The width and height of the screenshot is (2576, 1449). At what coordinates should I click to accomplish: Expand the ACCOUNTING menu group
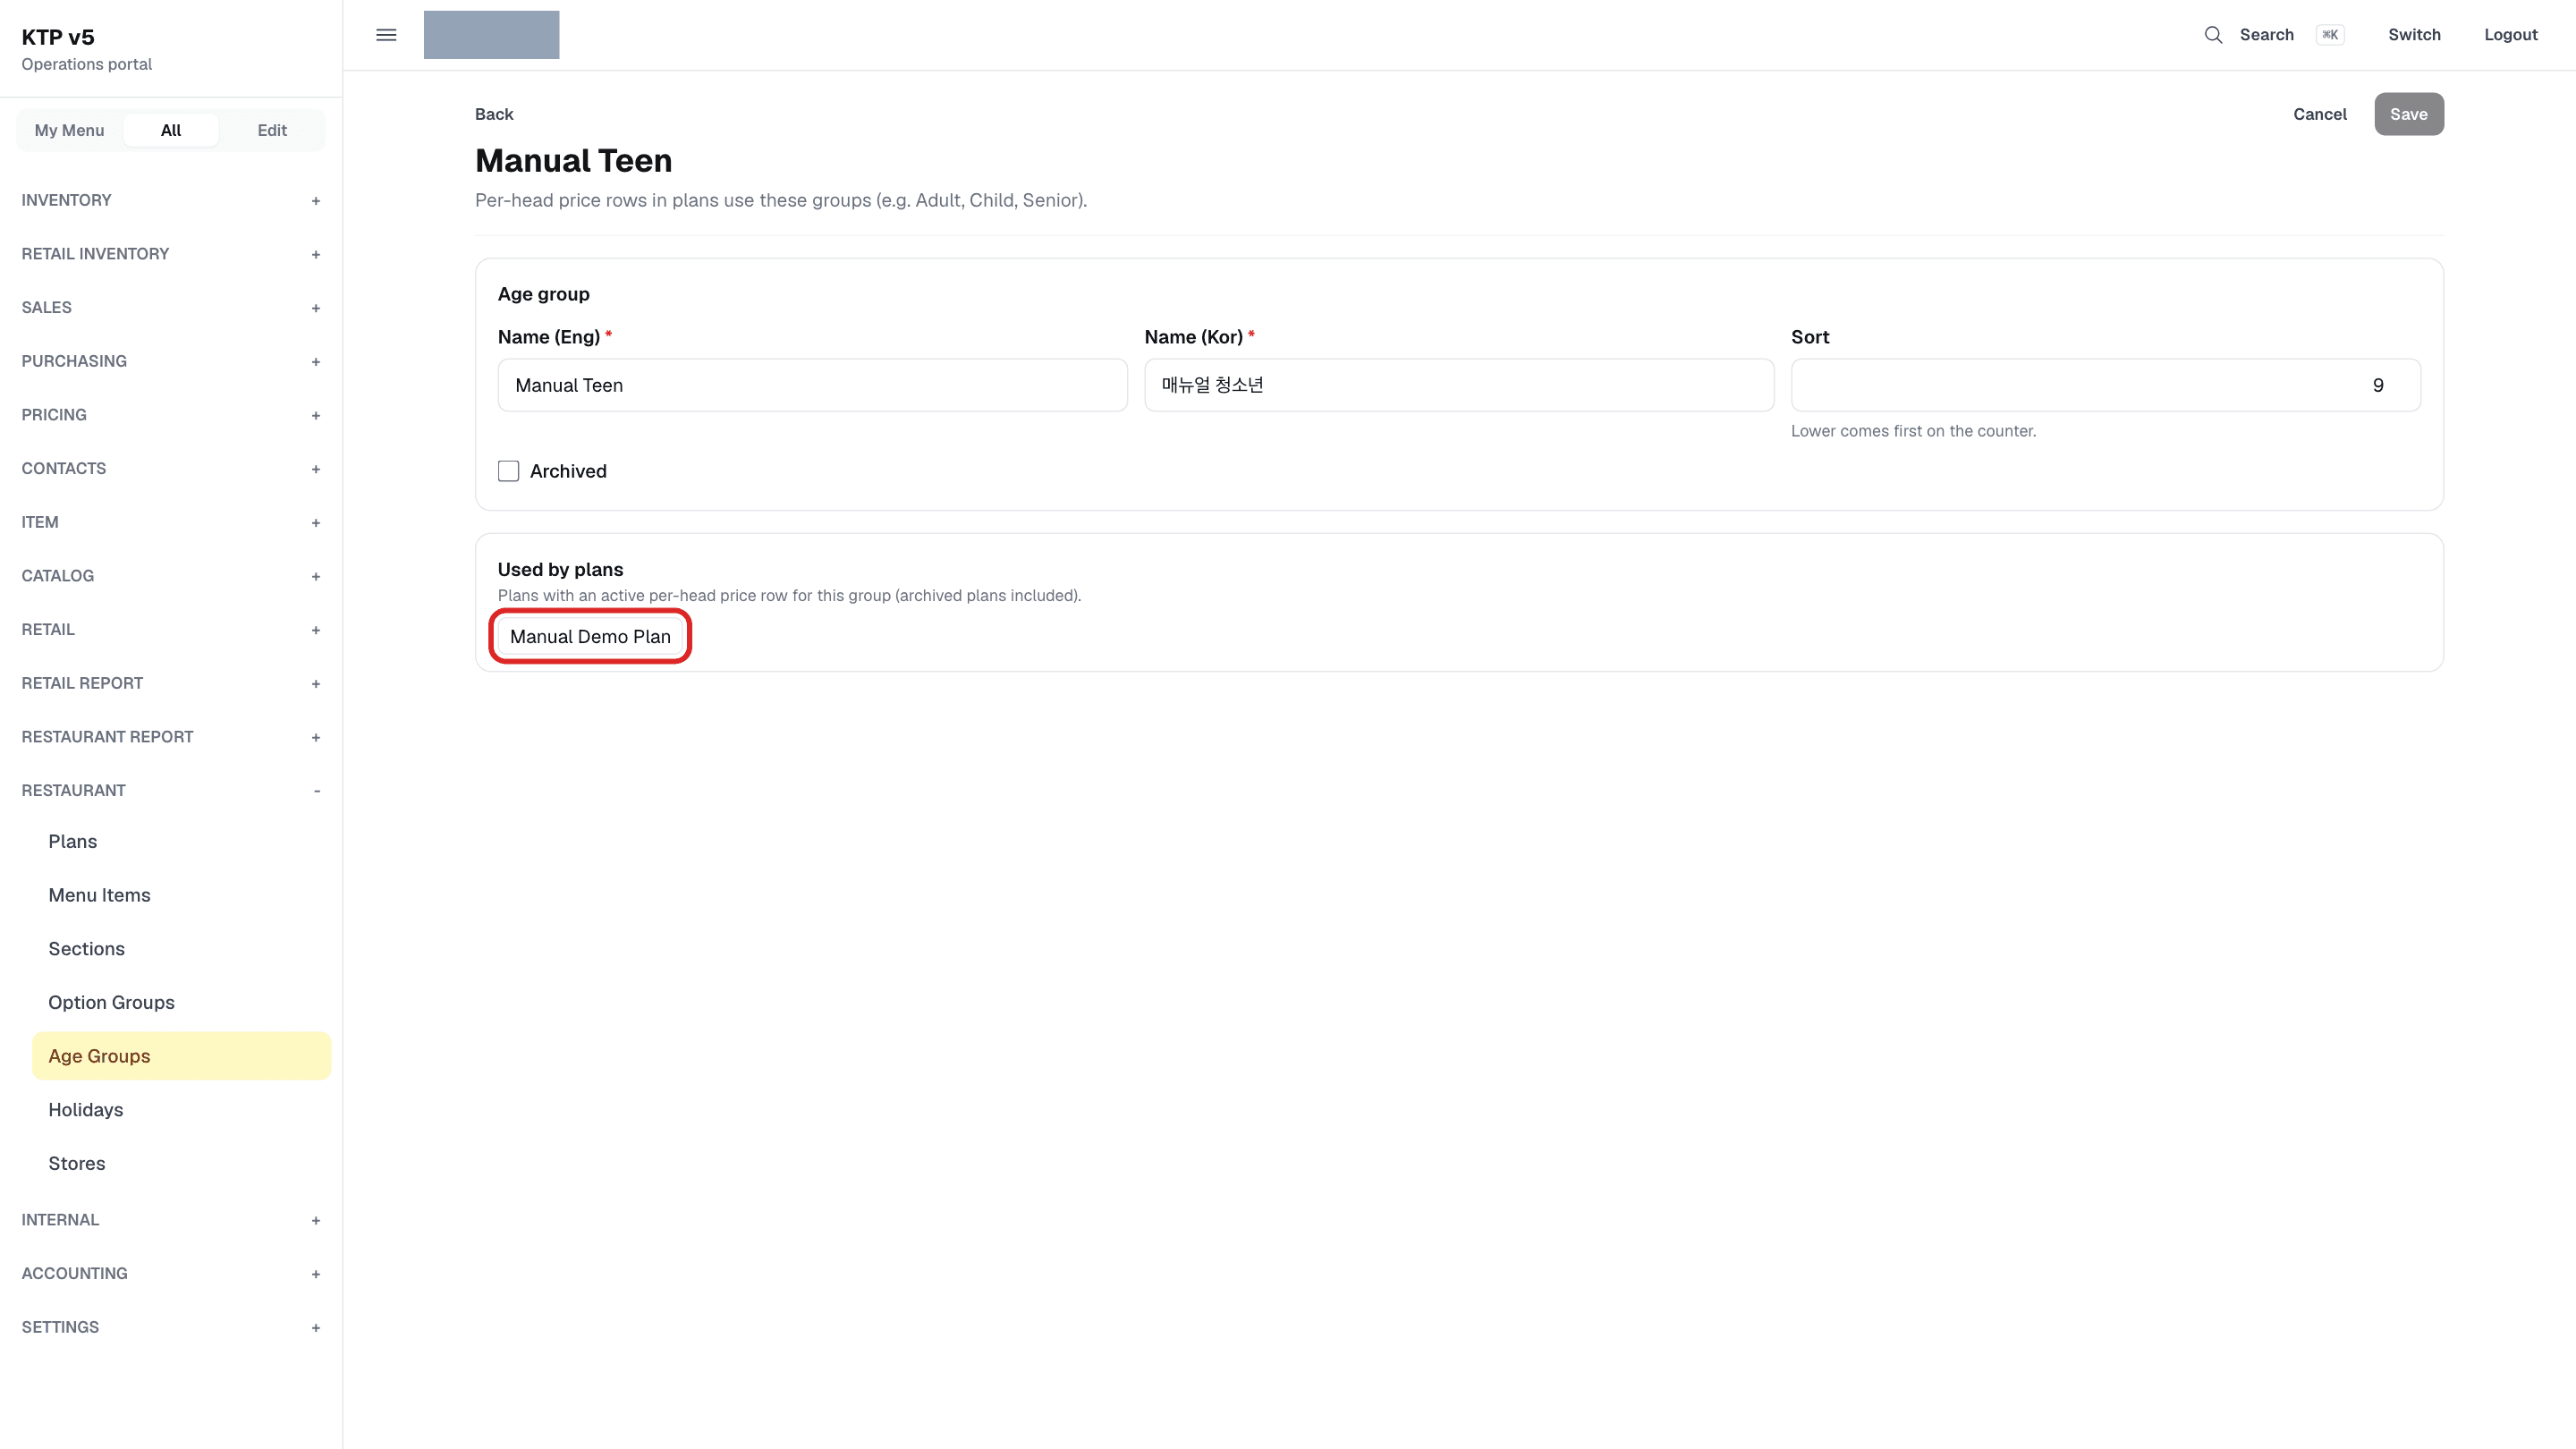(x=171, y=1274)
